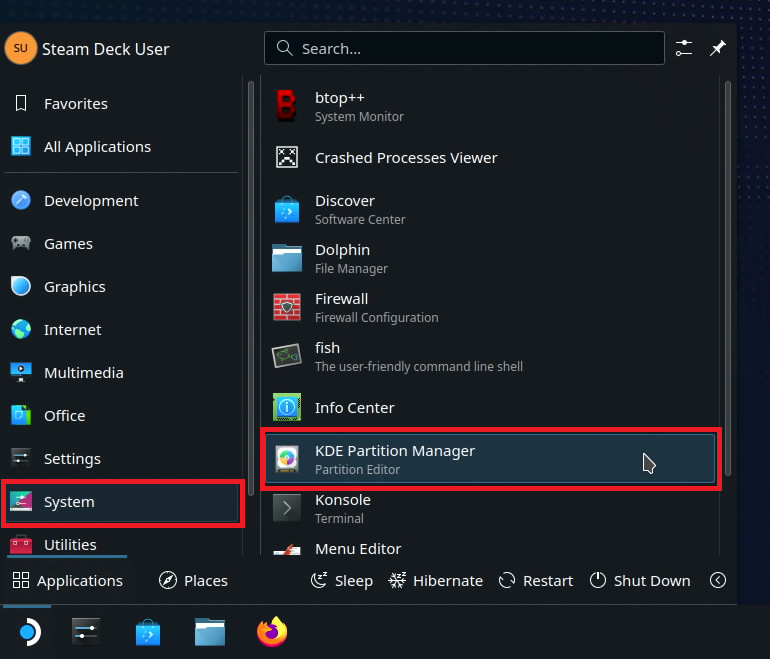Screen dimensions: 770x659
Task: Click the 'Menu Editor' label
Action: [x=358, y=549]
